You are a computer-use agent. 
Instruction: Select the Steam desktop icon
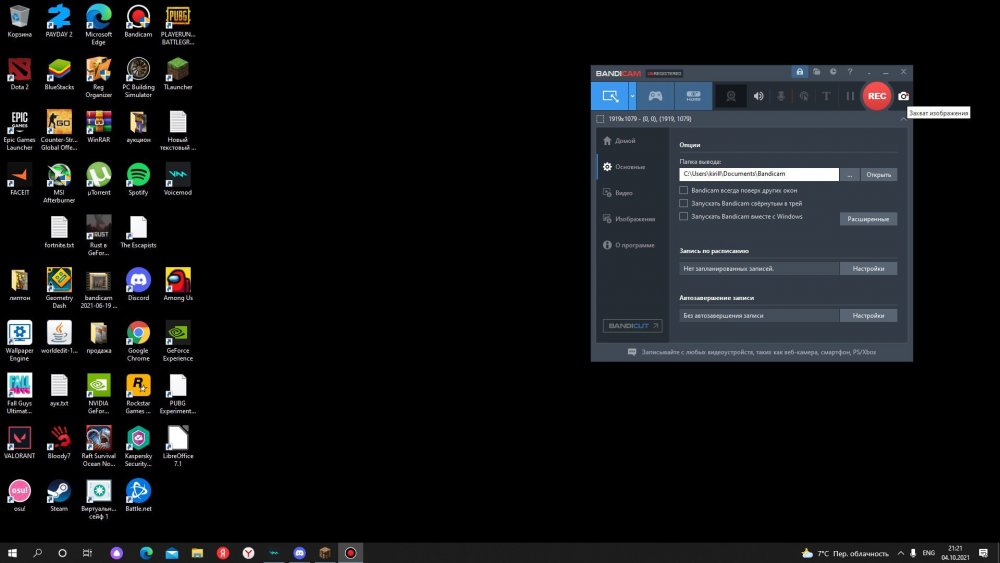(59, 495)
